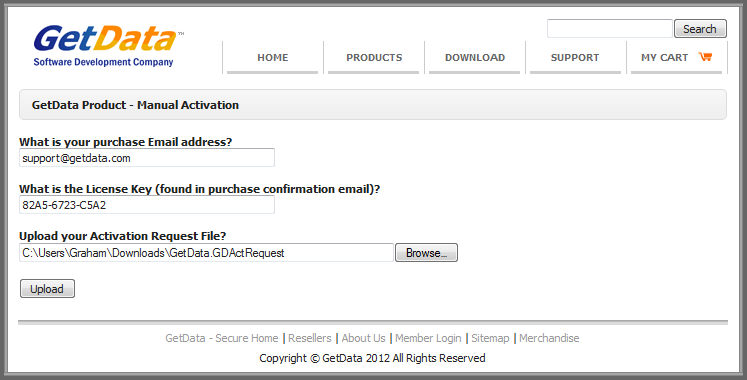This screenshot has height=380, width=747.
Task: Open GetData - Secure Home footer link
Action: click(x=222, y=338)
